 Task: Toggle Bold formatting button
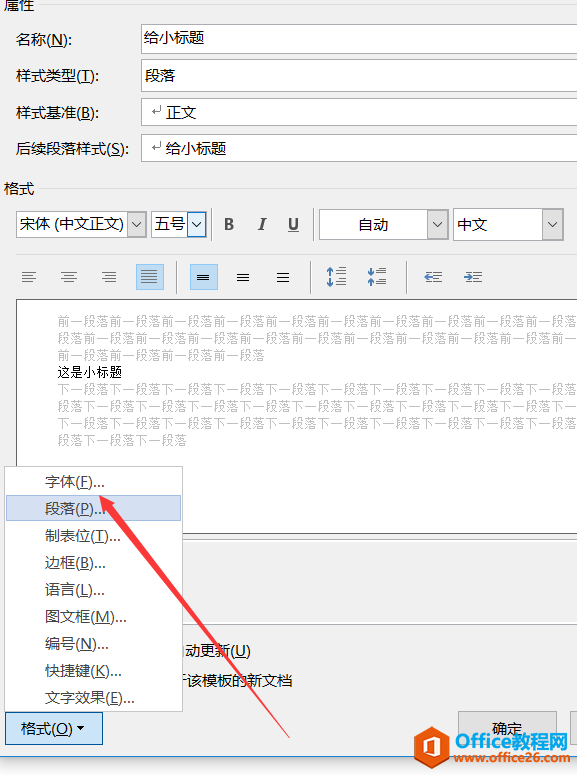229,224
